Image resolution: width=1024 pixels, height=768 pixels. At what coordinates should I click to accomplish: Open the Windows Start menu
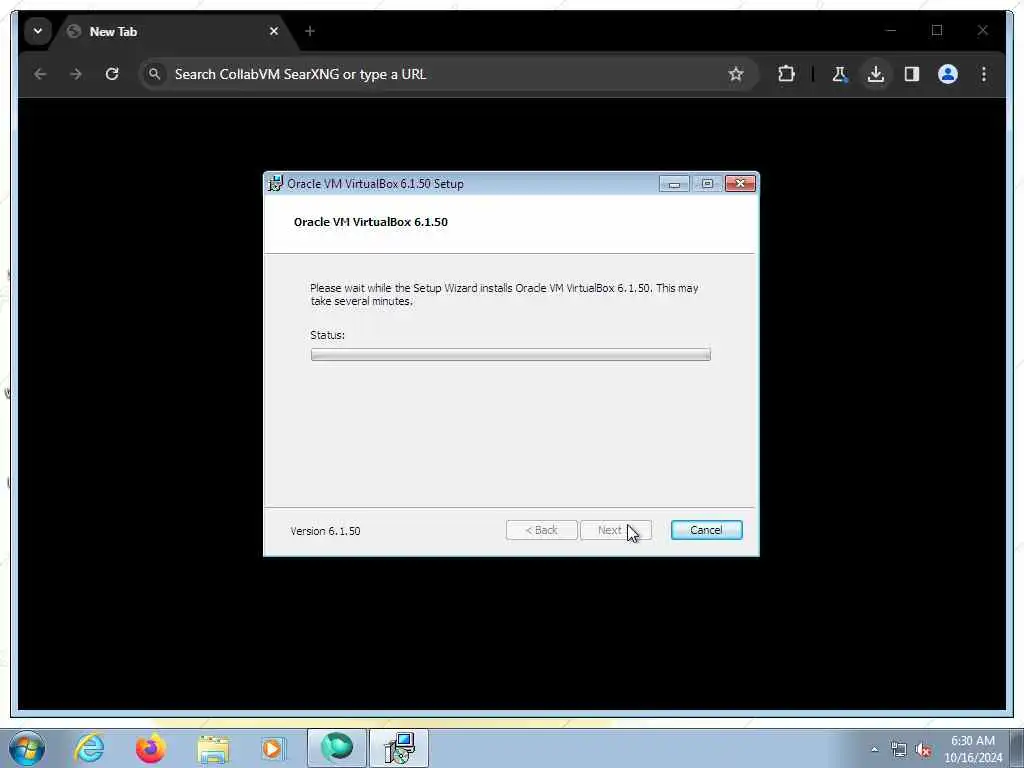point(27,748)
